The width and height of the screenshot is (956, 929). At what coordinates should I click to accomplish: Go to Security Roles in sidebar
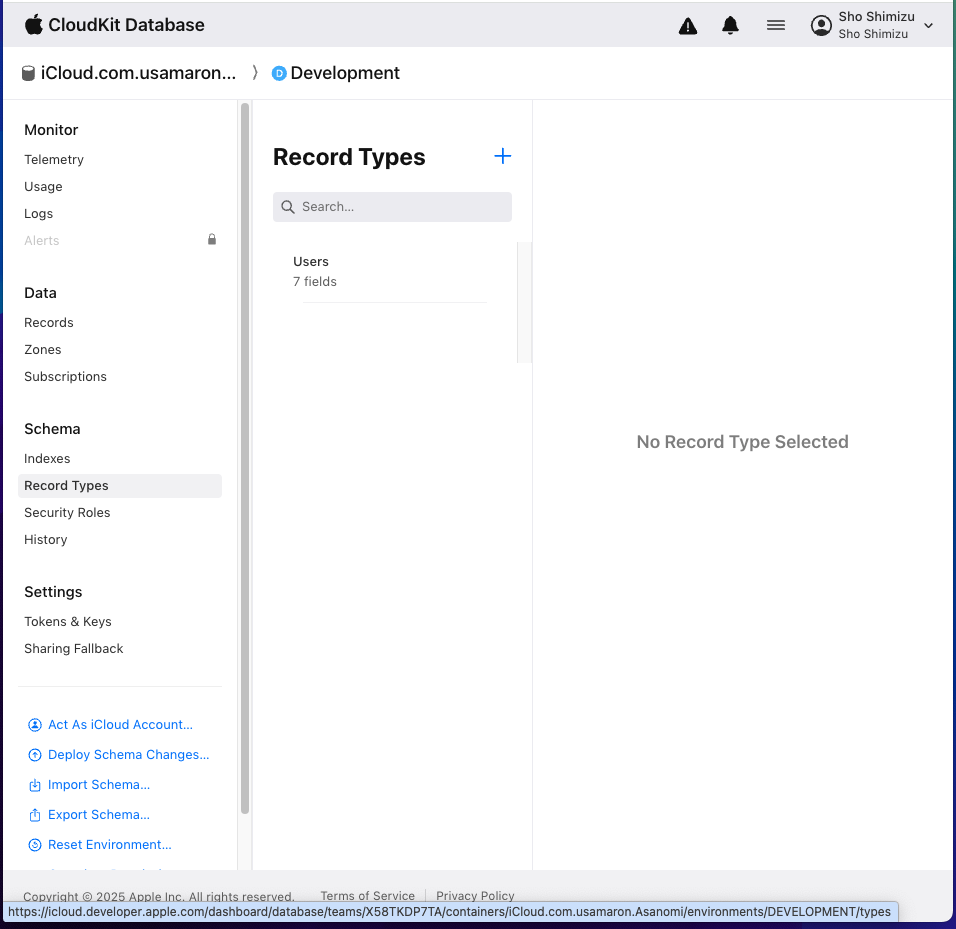pyautogui.click(x=67, y=513)
